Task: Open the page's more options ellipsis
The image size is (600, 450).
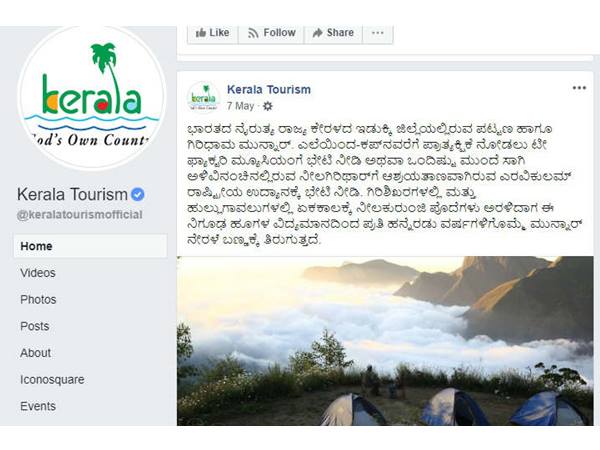Action: click(378, 33)
